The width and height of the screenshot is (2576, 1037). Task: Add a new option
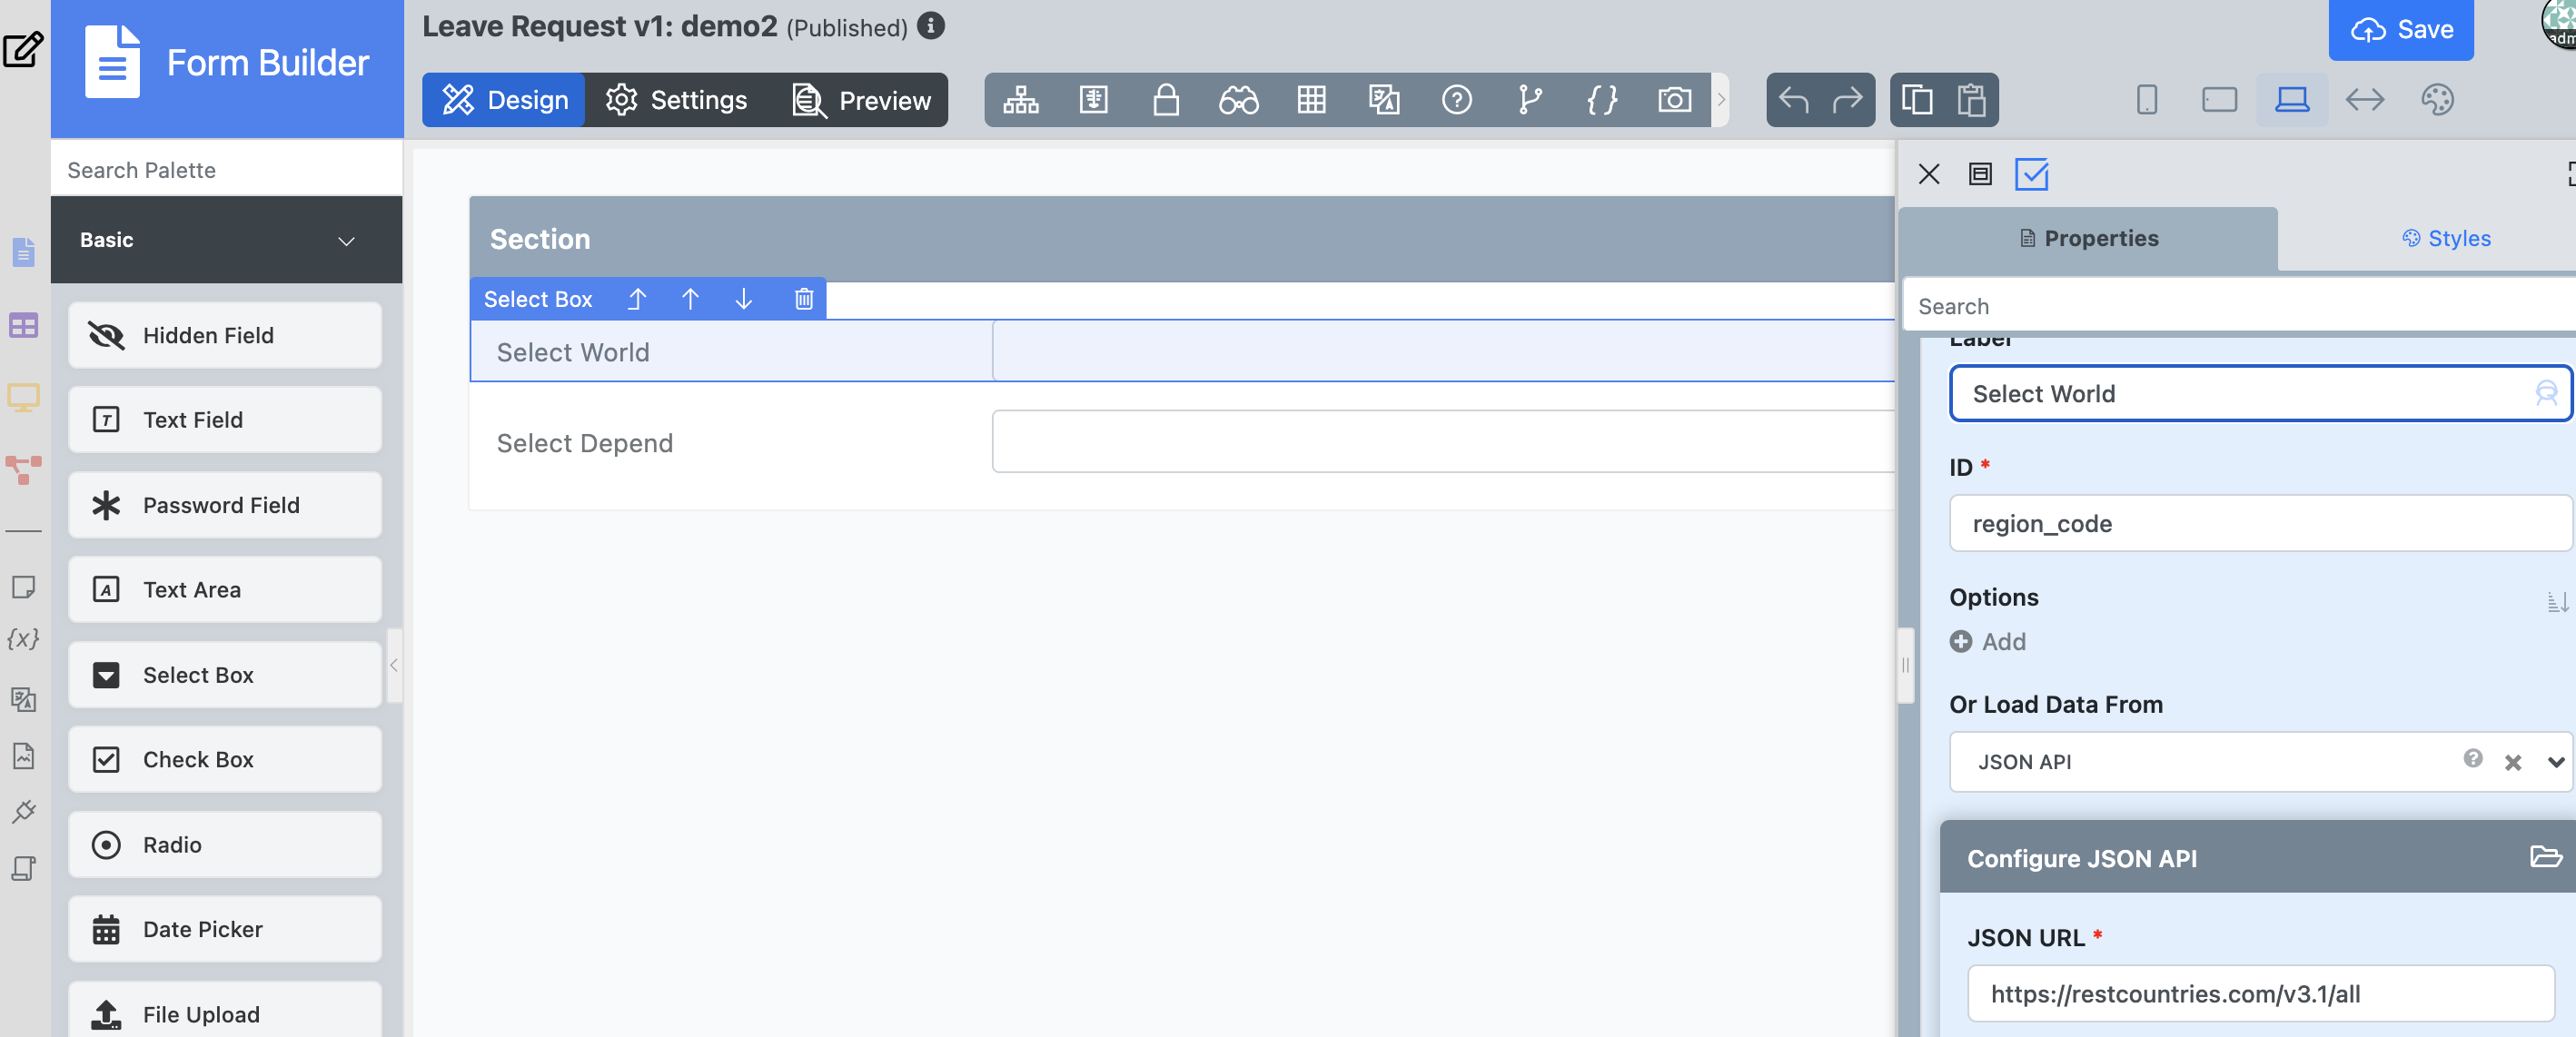(1988, 642)
